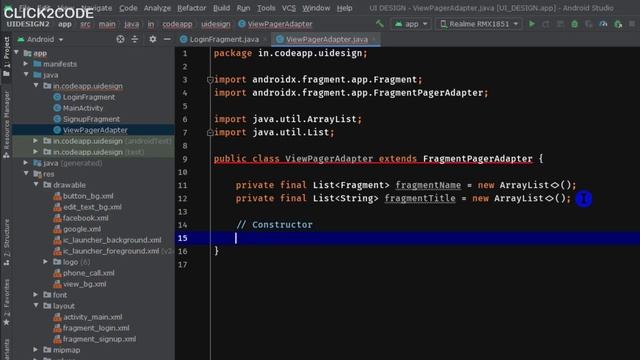This screenshot has height=360, width=640.
Task: Select SignupFragment class in project tree
Action: tap(87, 119)
